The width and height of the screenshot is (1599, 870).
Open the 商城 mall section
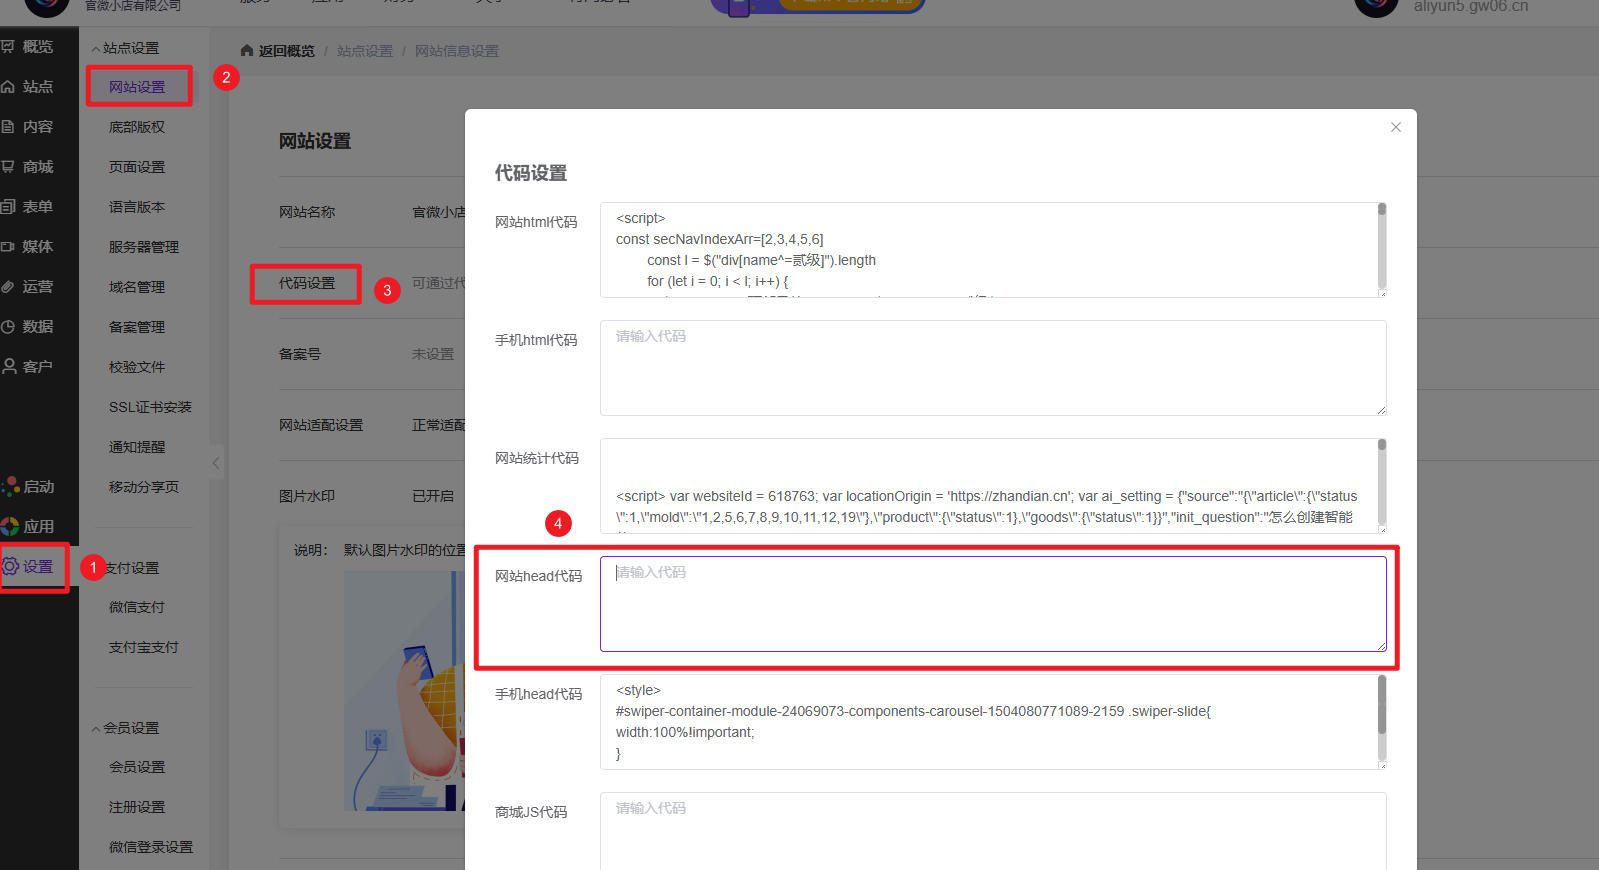(x=28, y=167)
